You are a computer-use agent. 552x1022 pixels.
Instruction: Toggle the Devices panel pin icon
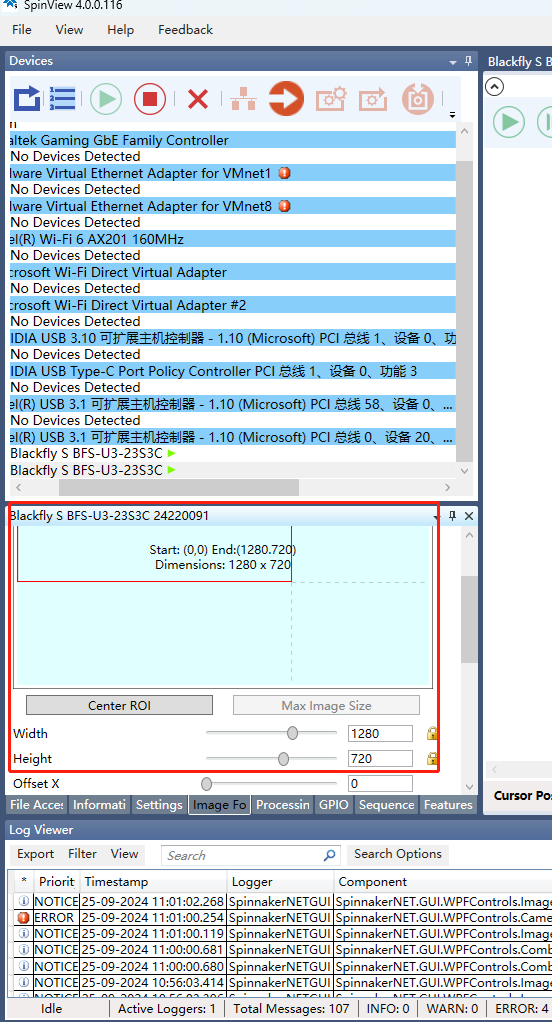click(x=468, y=61)
